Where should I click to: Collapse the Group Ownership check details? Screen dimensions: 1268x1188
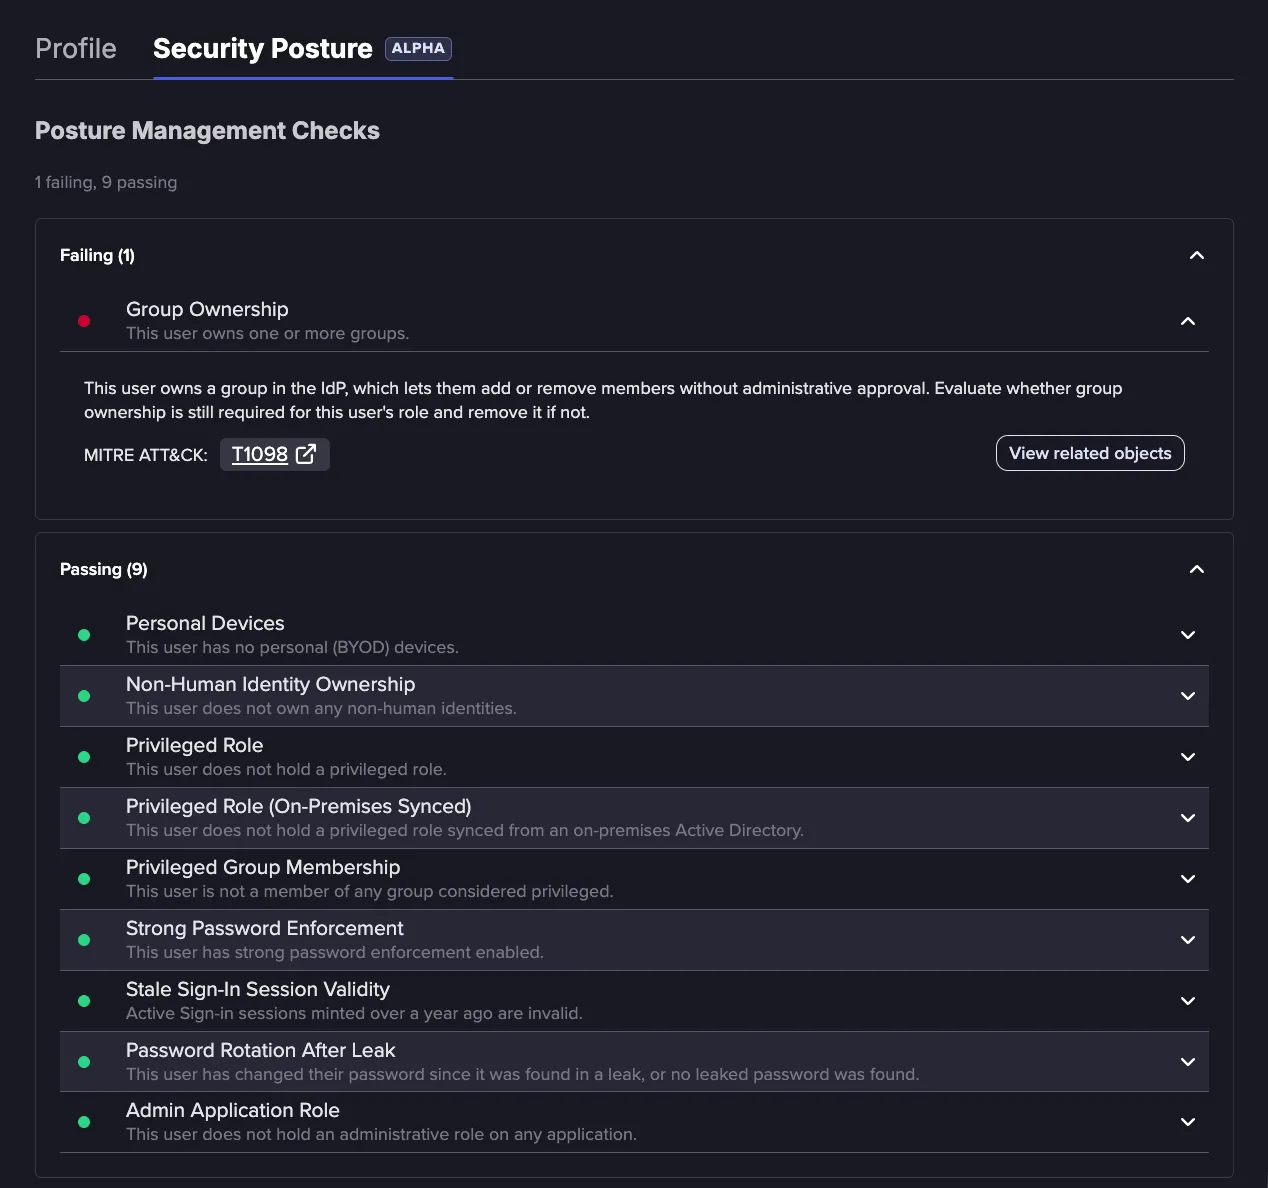(x=1188, y=321)
